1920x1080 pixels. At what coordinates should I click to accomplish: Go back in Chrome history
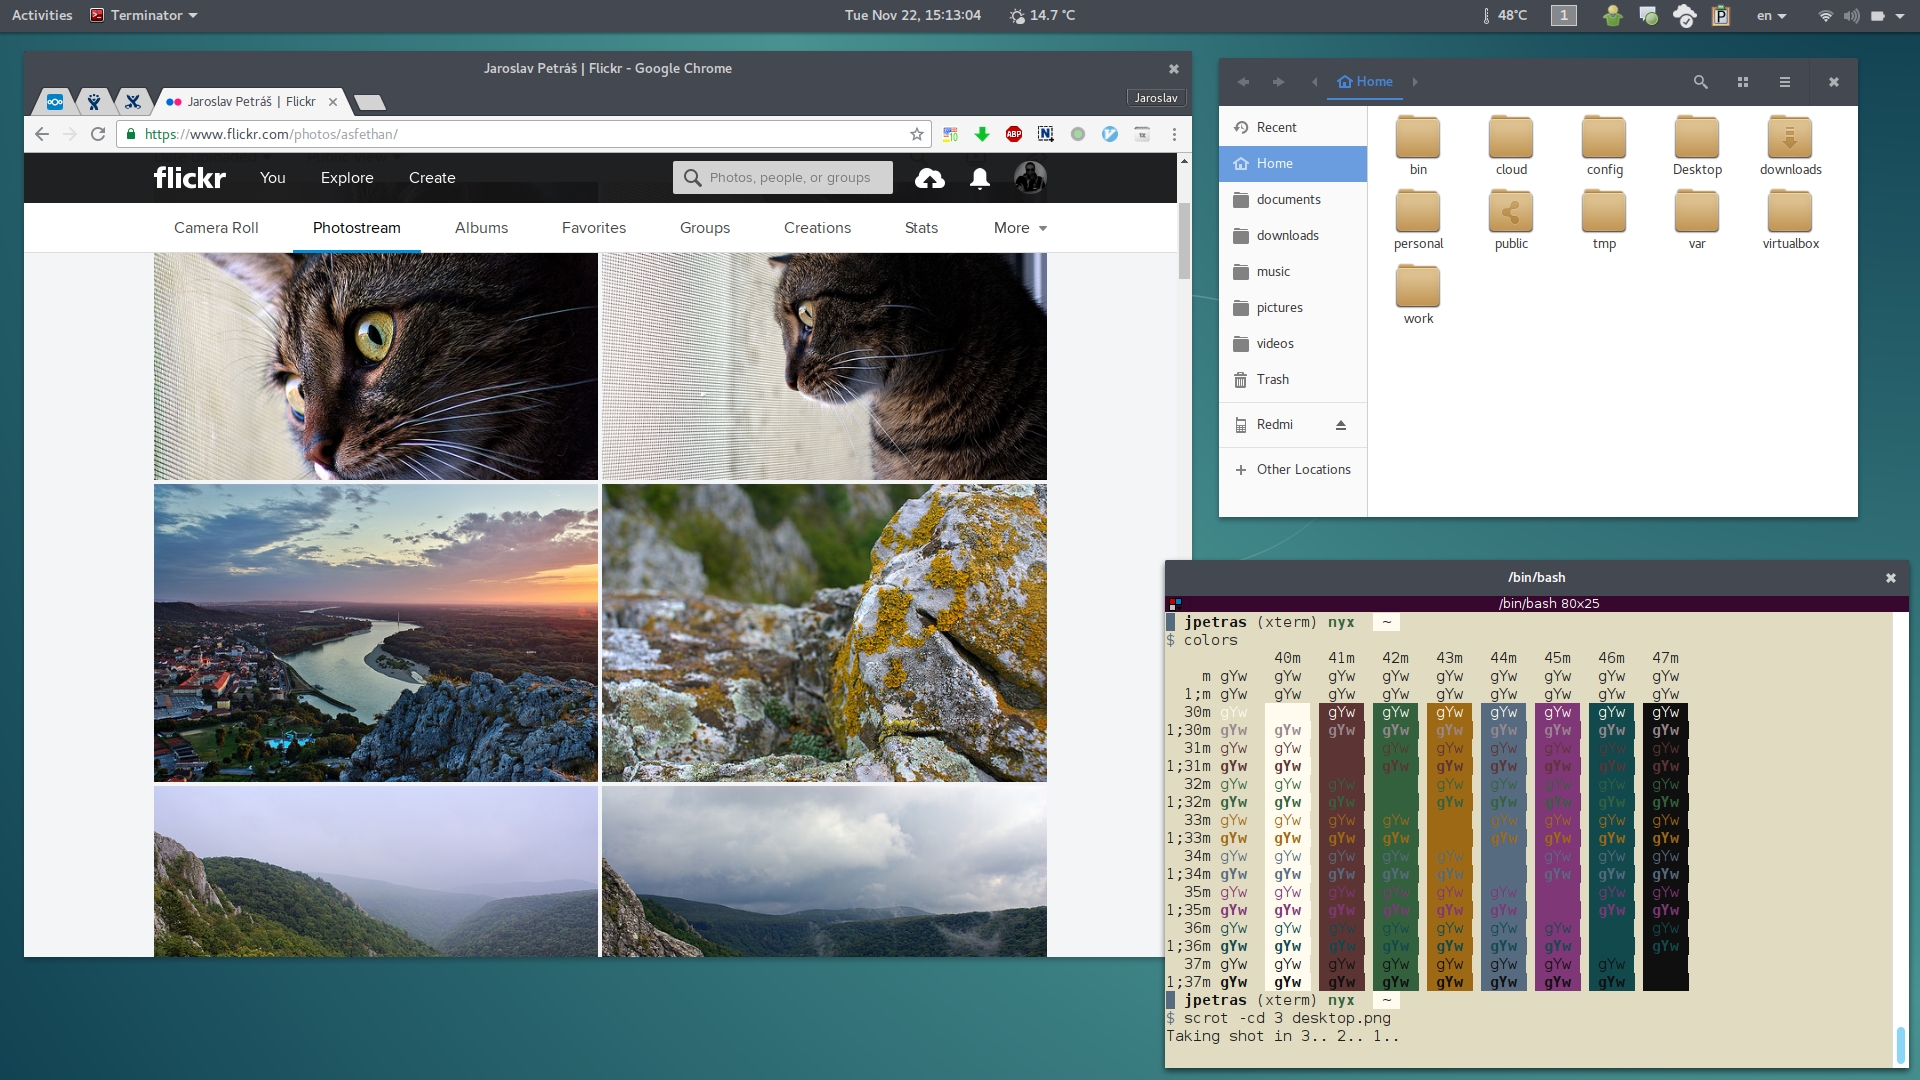[41, 134]
